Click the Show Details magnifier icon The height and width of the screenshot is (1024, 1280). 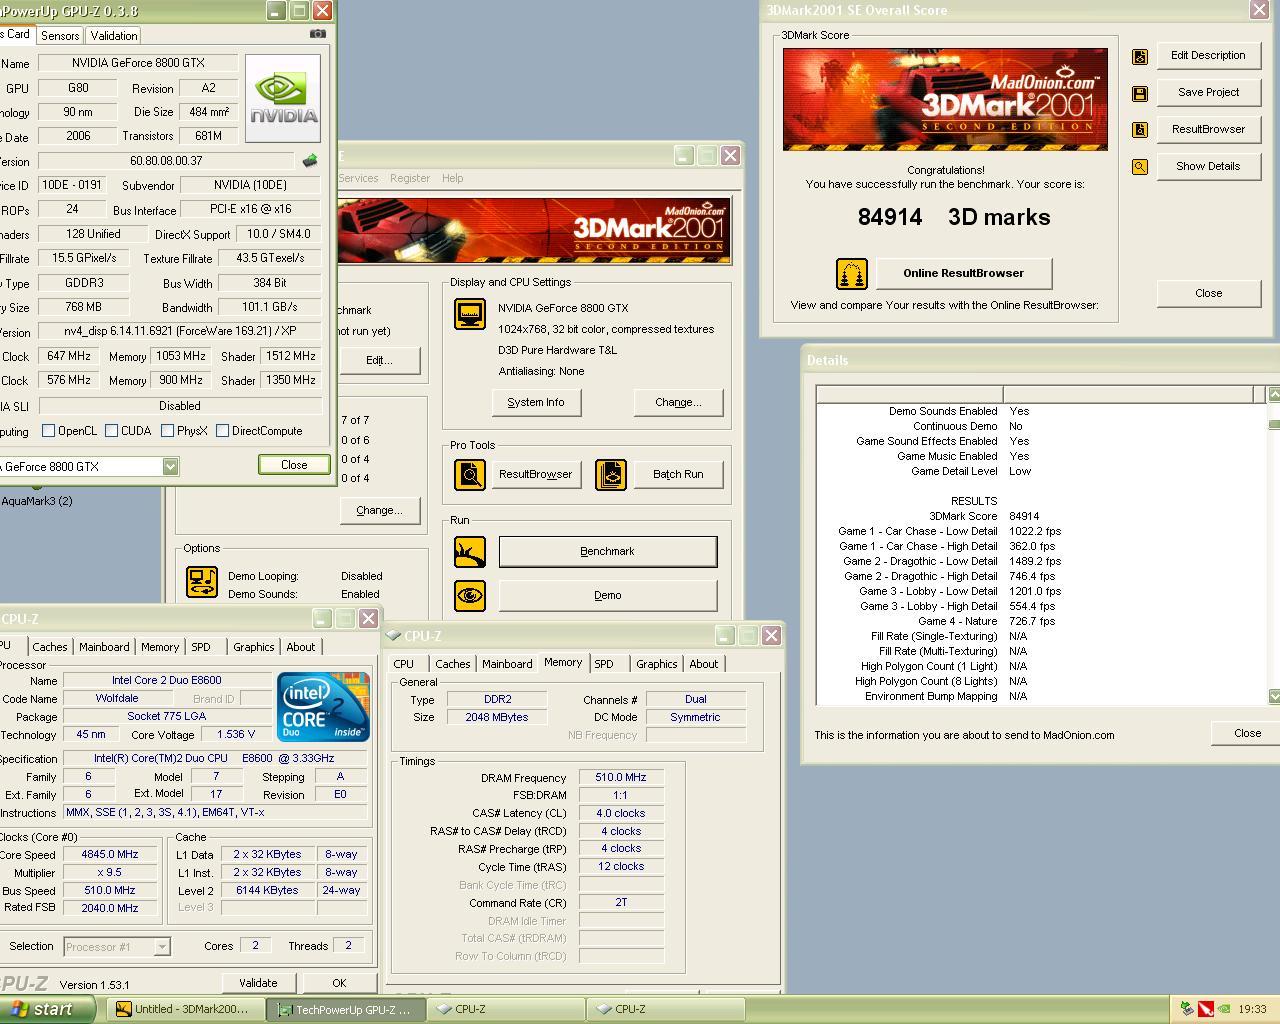1140,167
